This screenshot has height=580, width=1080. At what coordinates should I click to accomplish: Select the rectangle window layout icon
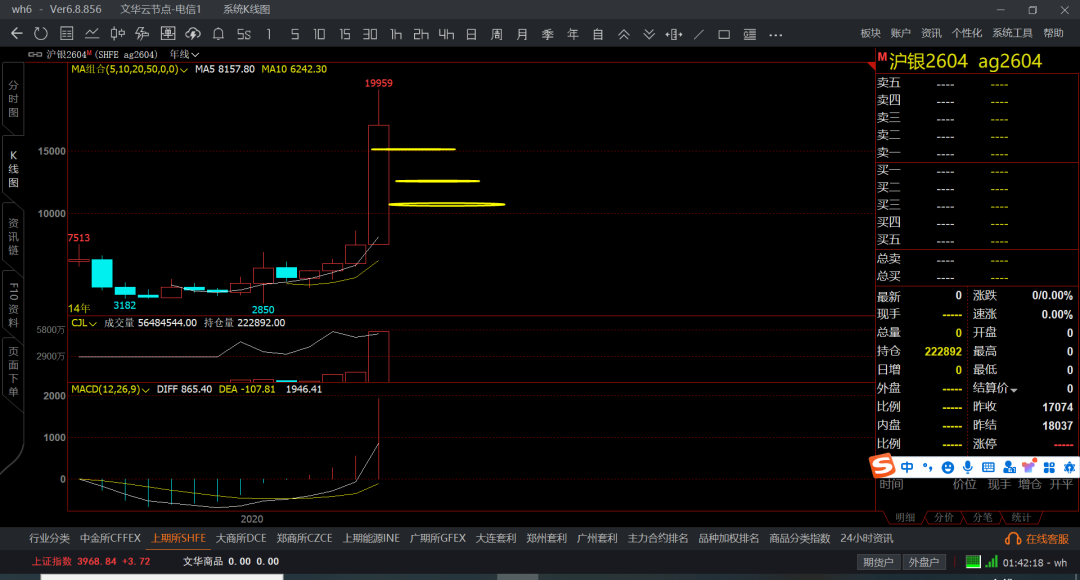click(724, 34)
